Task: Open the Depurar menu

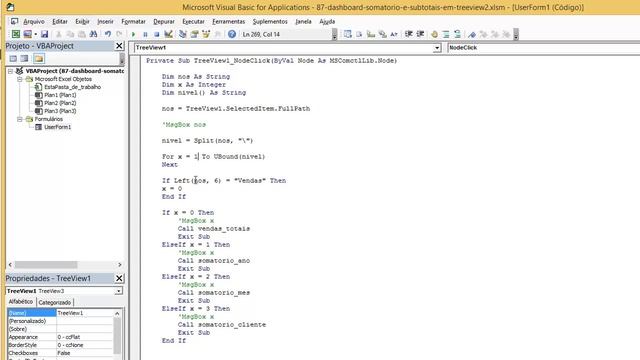Action: tap(164, 21)
